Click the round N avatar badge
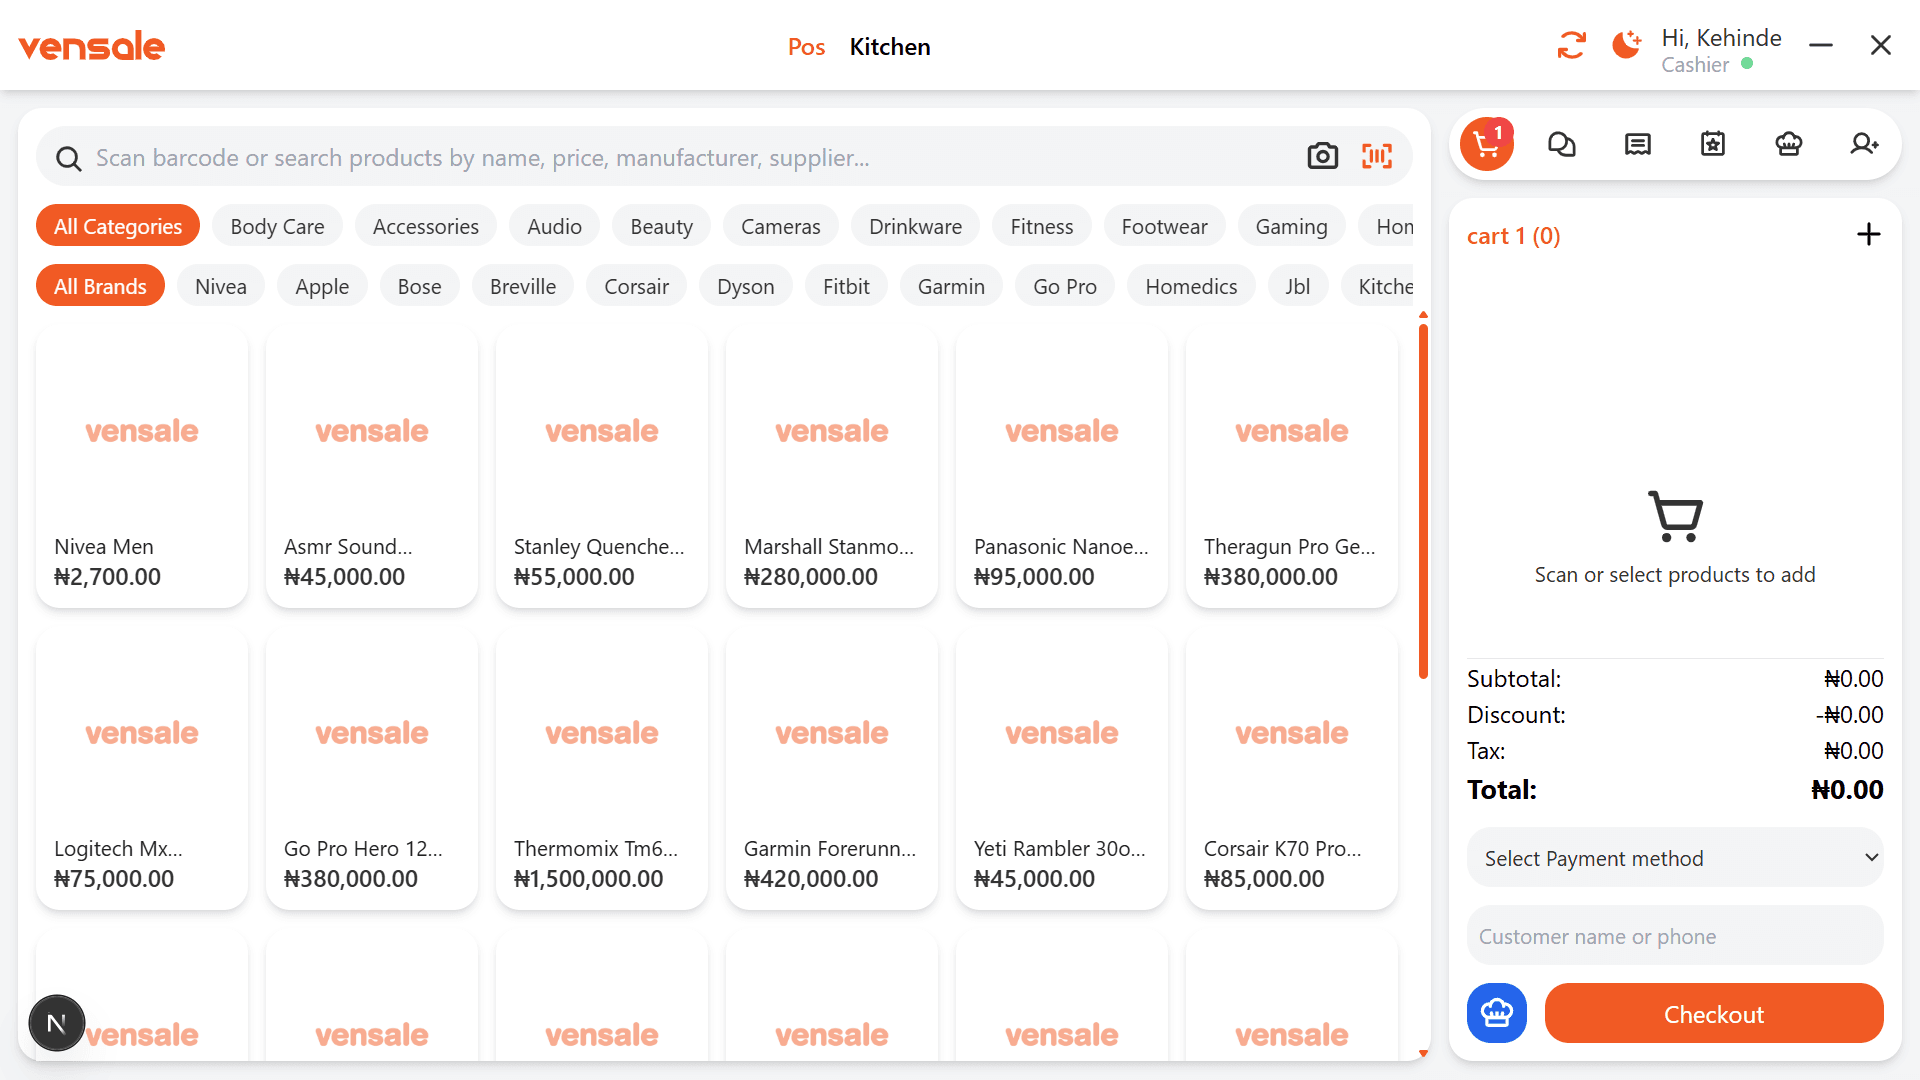The height and width of the screenshot is (1080, 1920). pos(57,1023)
